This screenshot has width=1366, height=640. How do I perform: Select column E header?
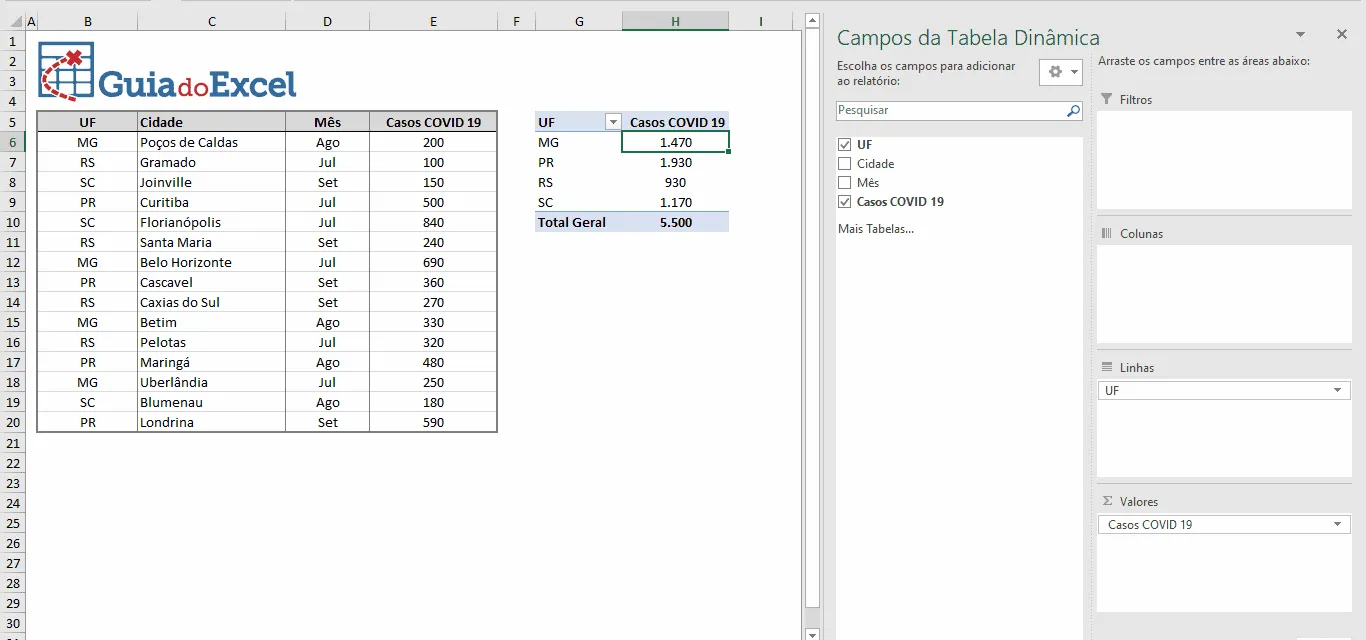click(x=433, y=21)
